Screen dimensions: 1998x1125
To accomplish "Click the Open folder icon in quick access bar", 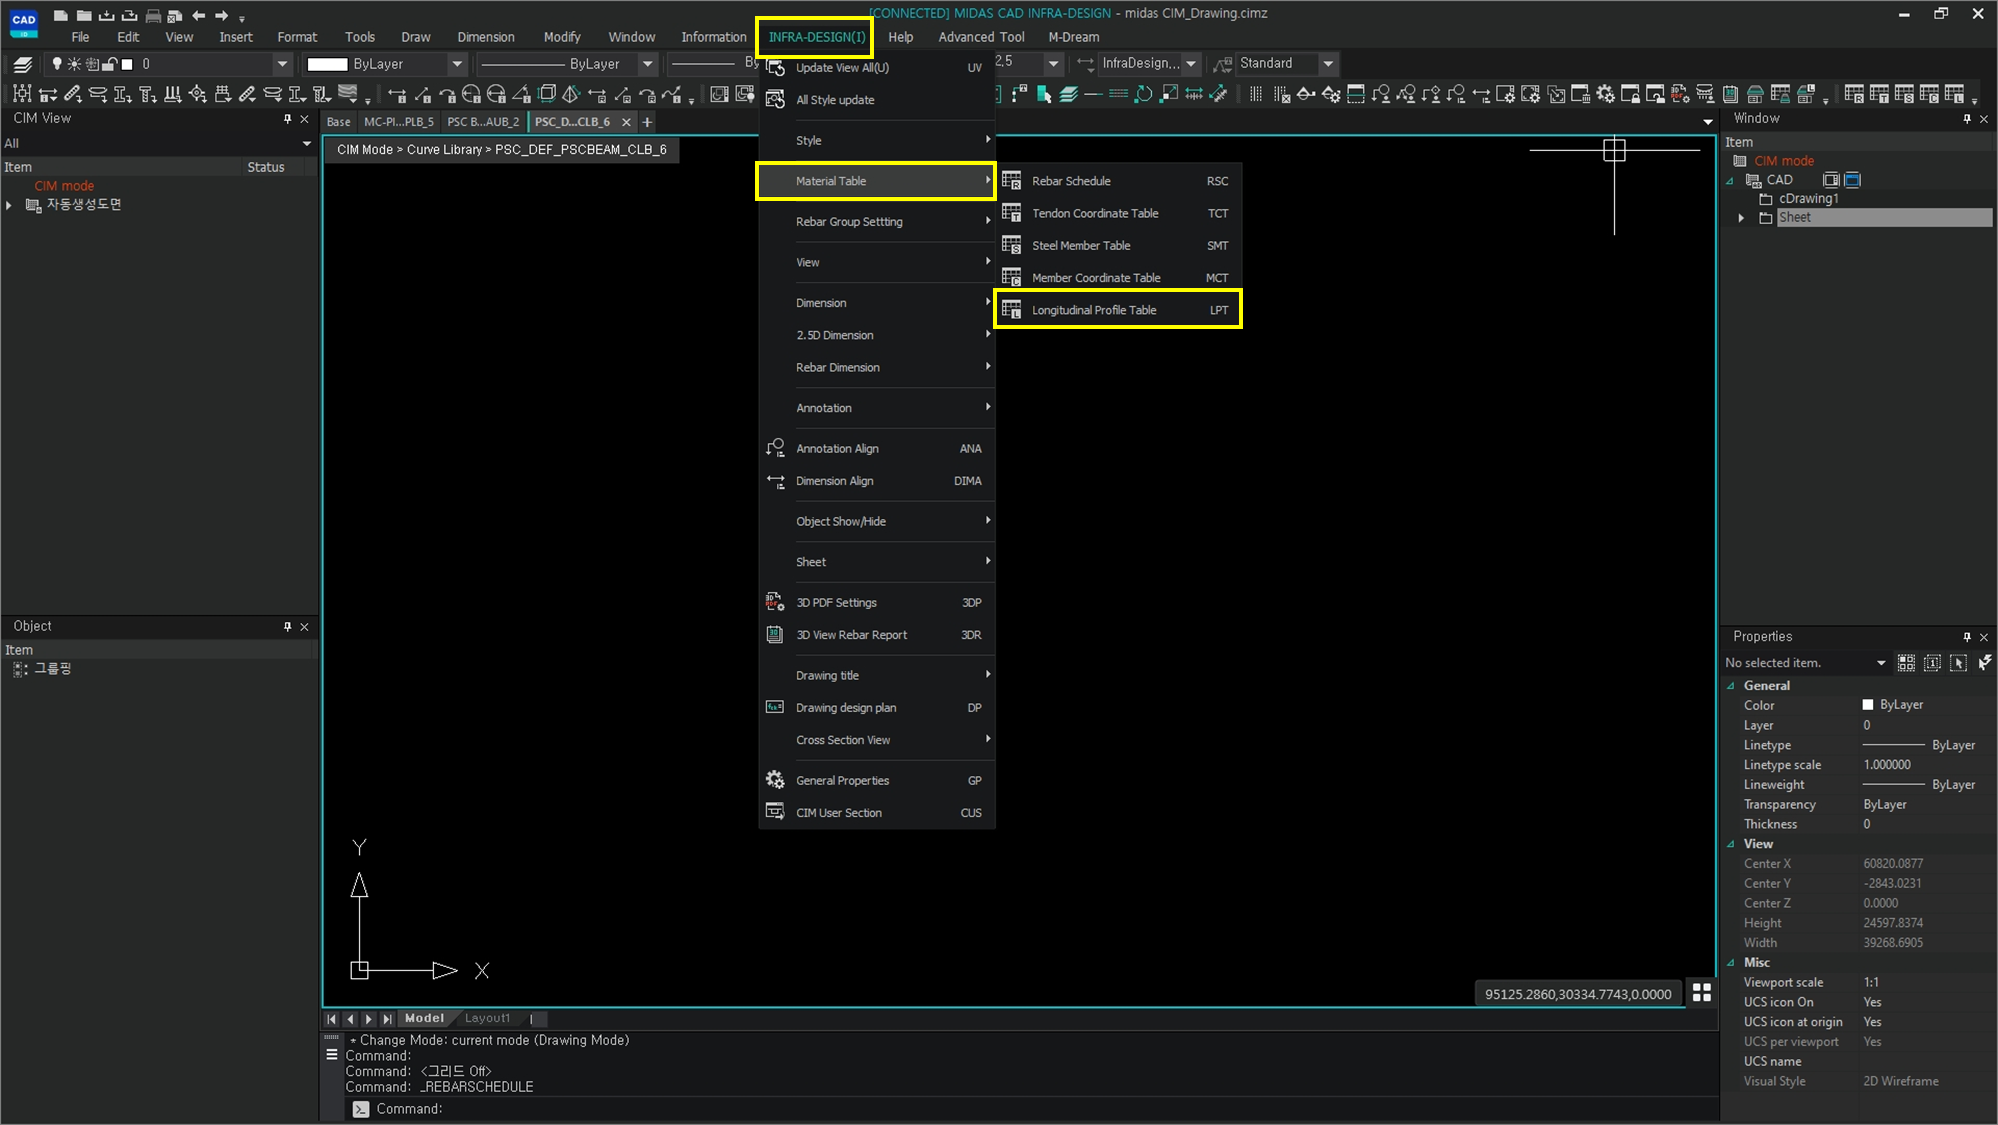I will (x=84, y=15).
